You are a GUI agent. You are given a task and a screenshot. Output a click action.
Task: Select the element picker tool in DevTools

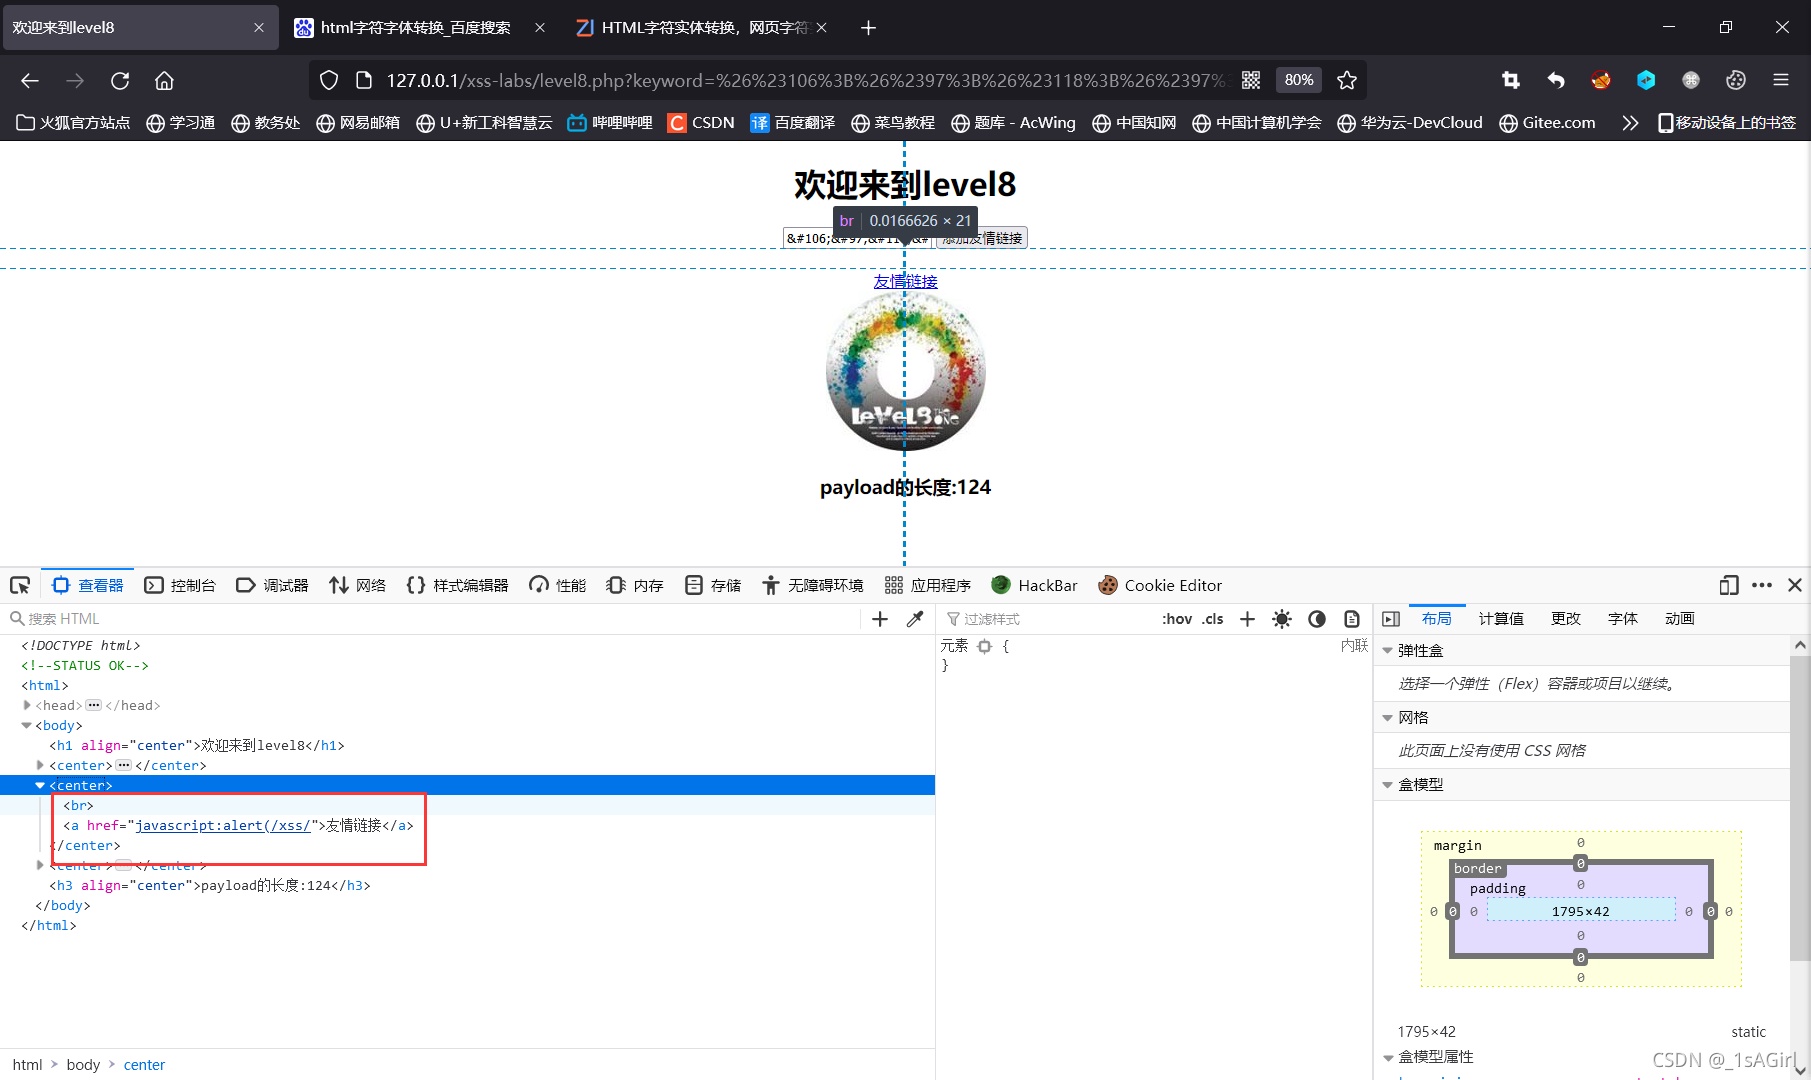pyautogui.click(x=20, y=585)
